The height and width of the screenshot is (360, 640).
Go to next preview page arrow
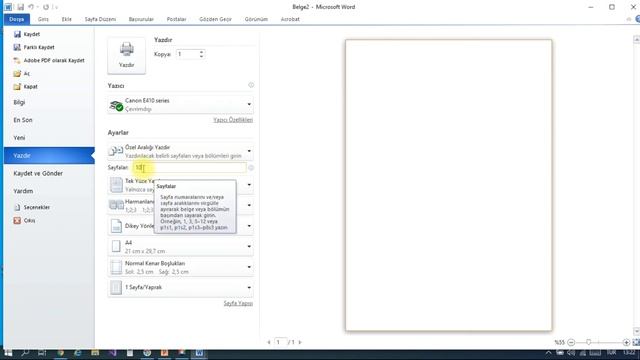coord(300,342)
